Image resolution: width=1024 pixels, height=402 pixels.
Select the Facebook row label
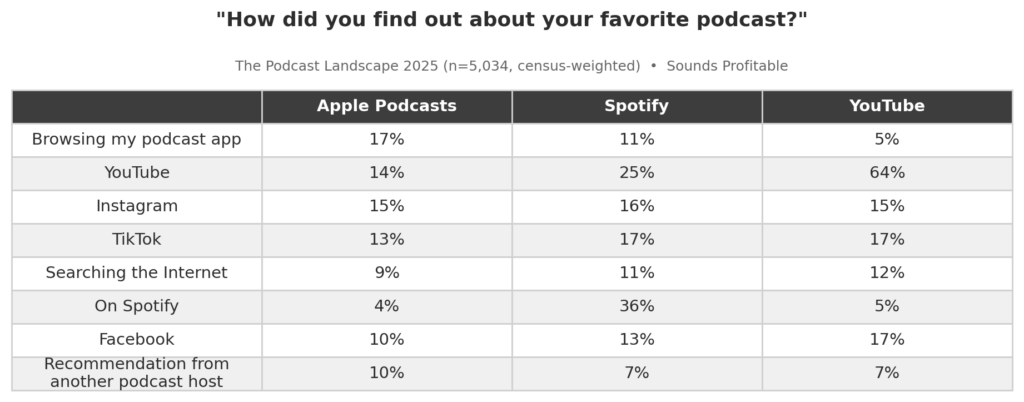tap(136, 340)
